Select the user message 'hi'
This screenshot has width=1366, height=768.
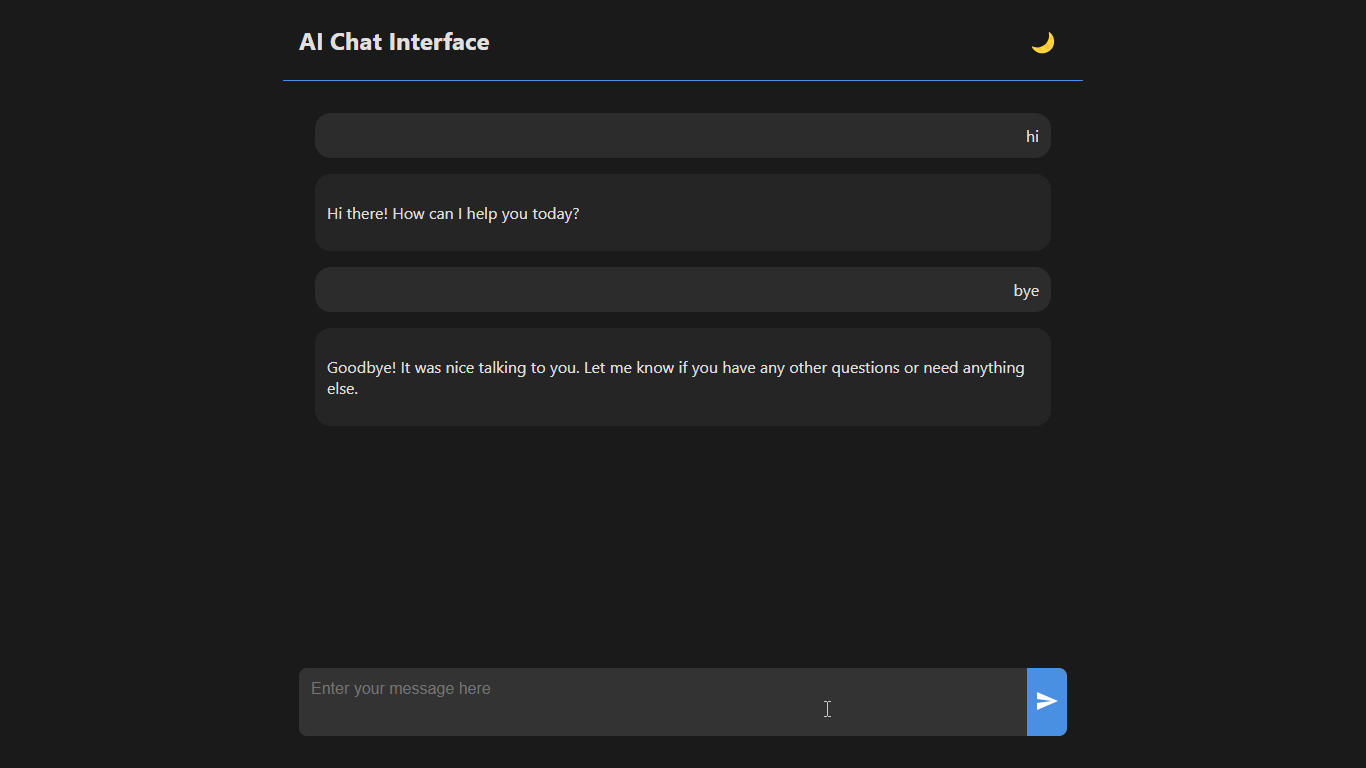pos(1032,136)
